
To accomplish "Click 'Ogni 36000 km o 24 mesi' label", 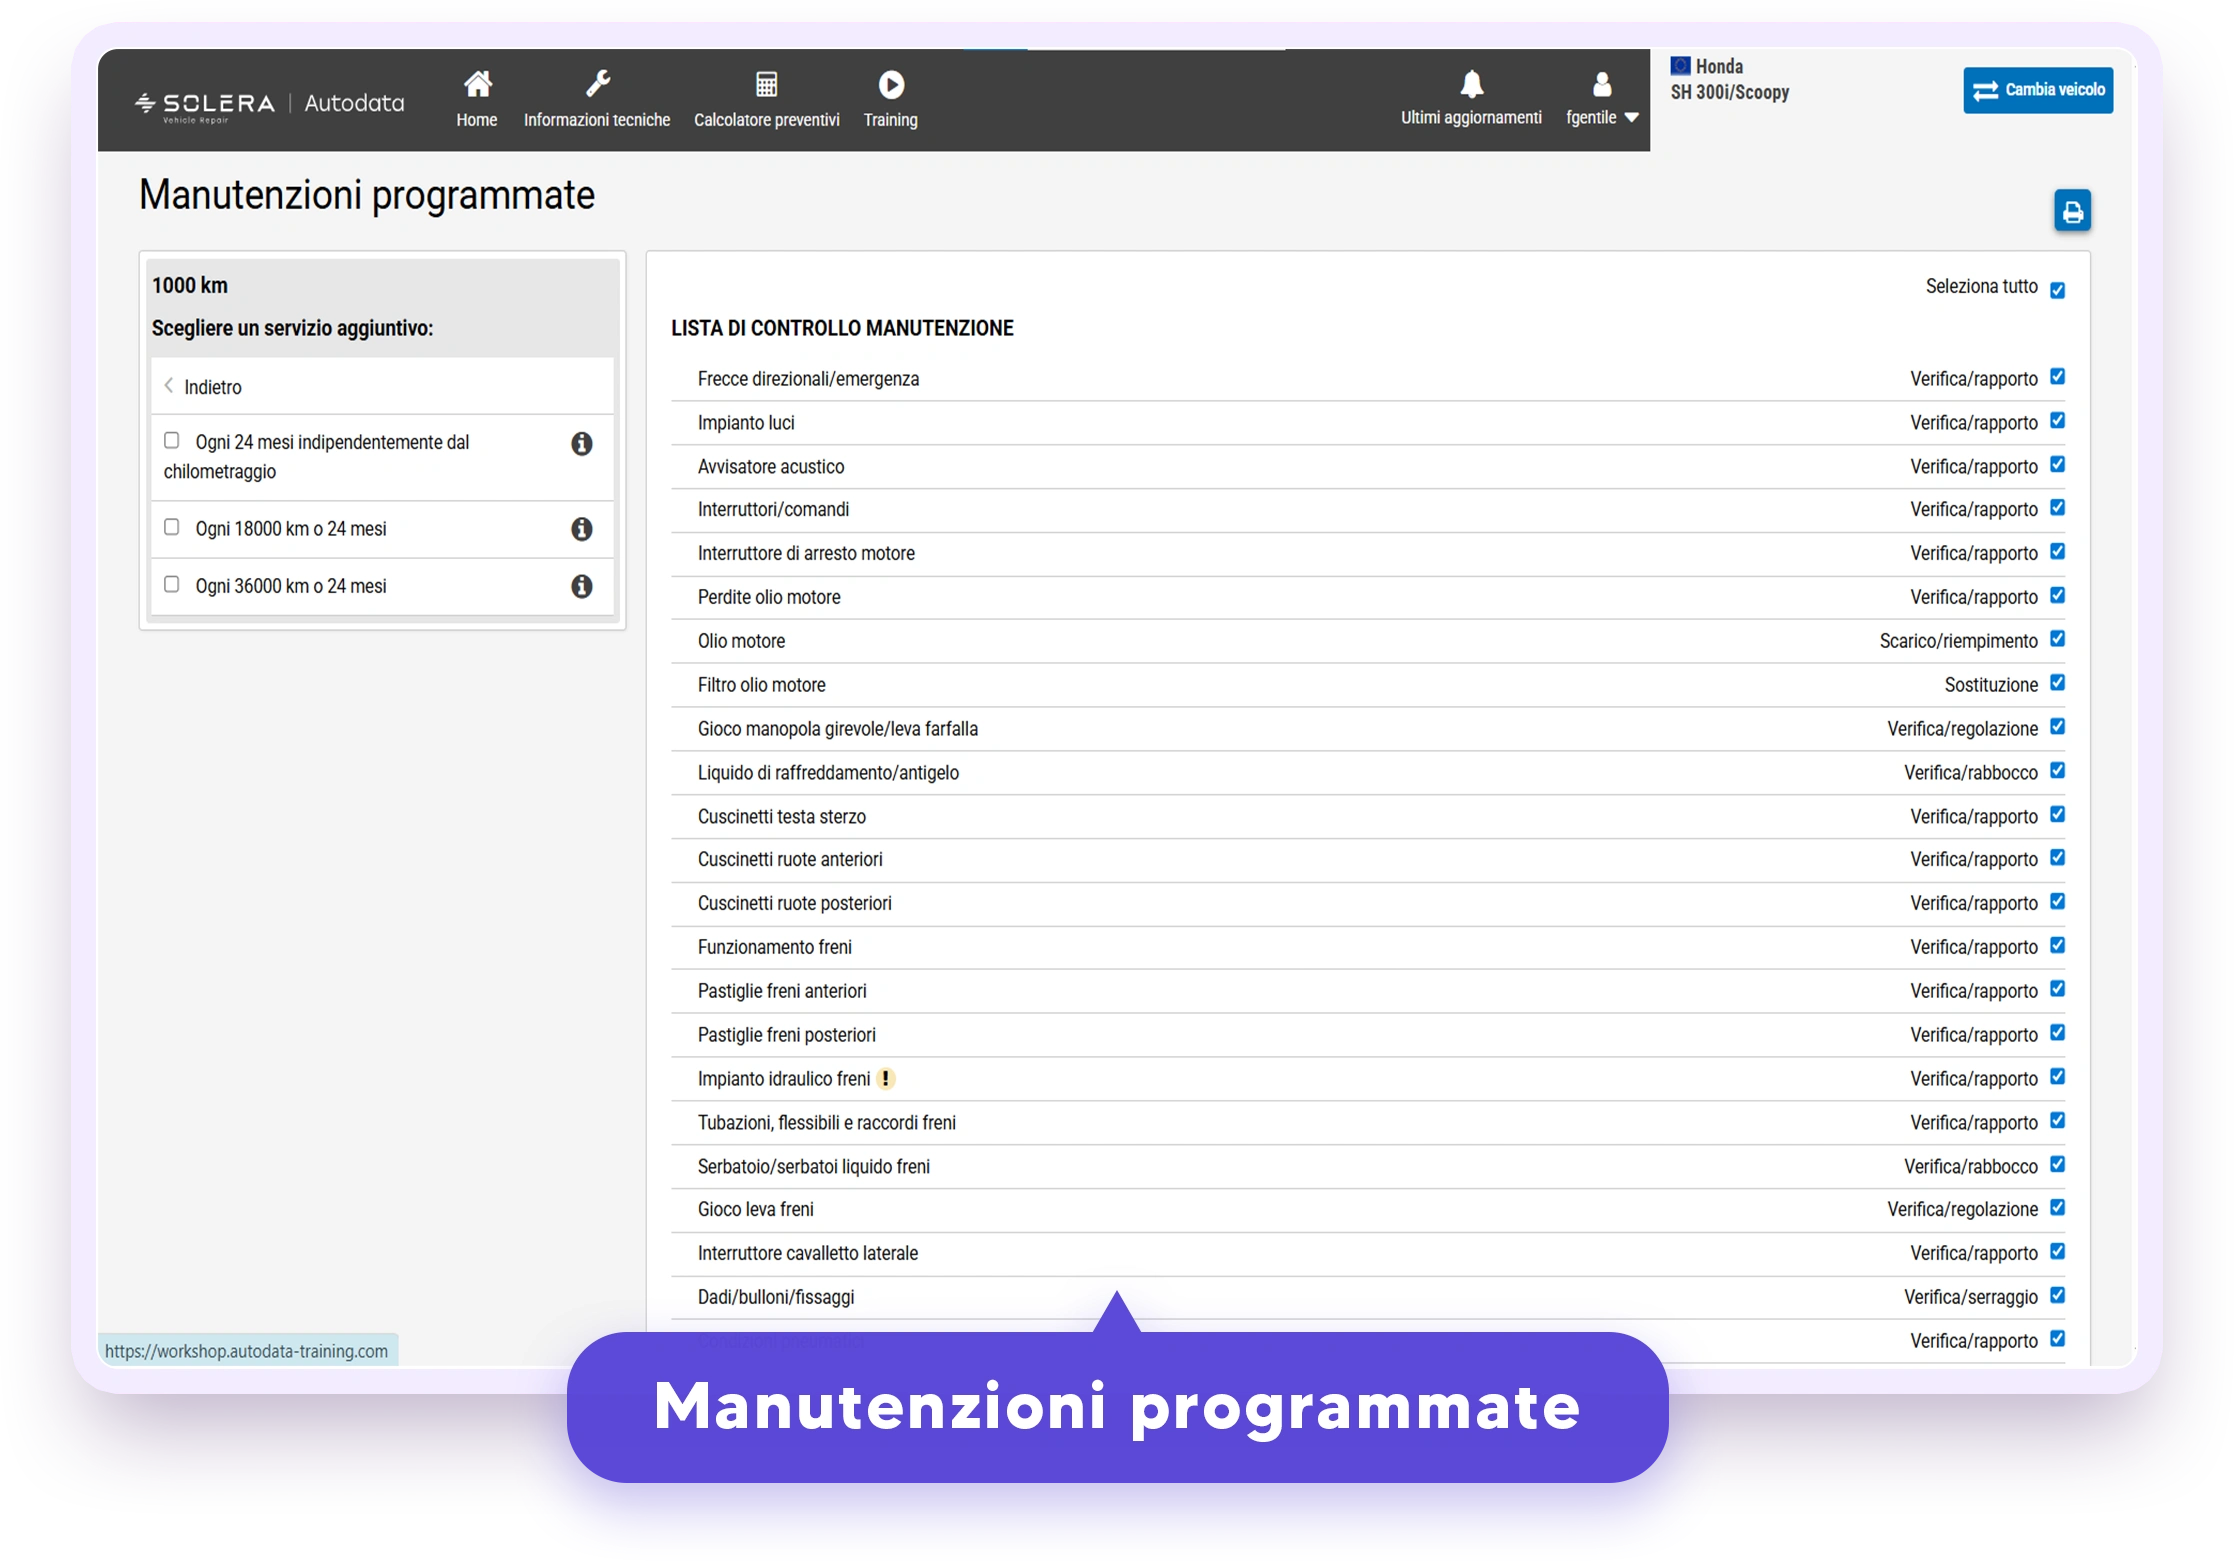I will click(x=291, y=586).
